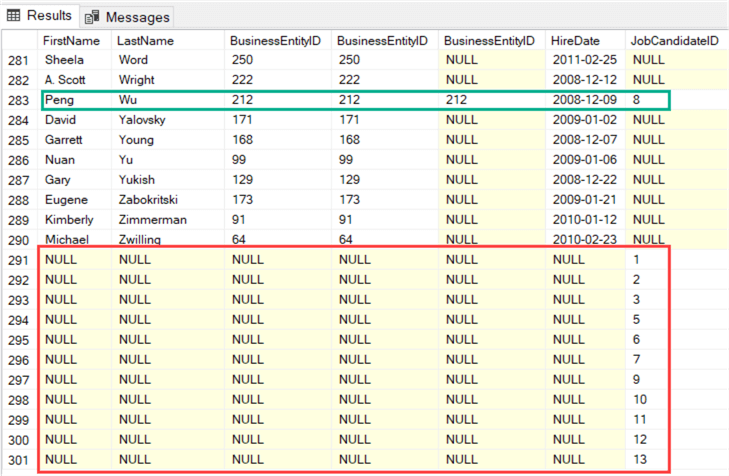Click the cell 'Yukish'
This screenshot has width=729, height=476.
point(167,180)
